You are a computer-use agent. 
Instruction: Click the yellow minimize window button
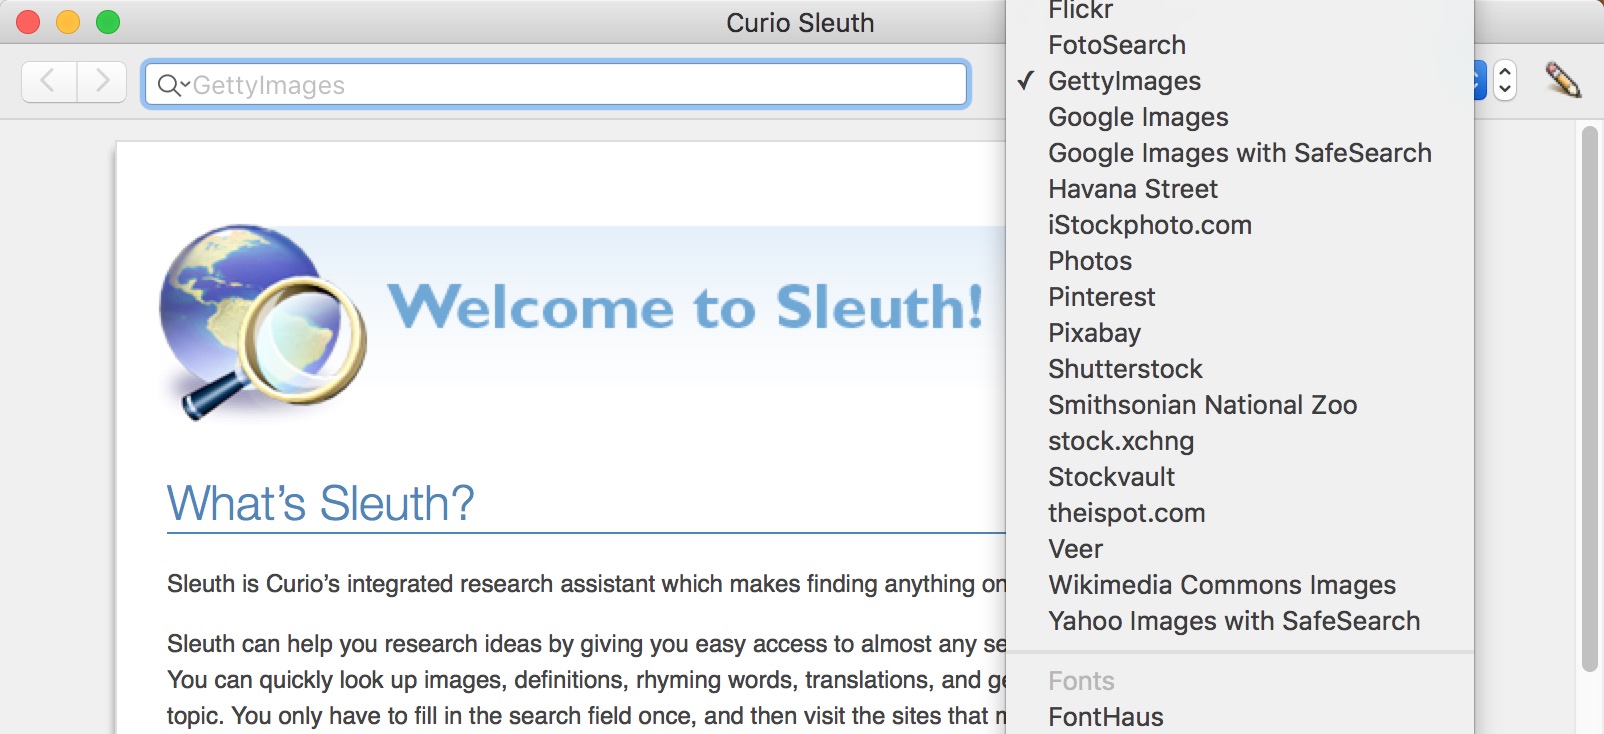pyautogui.click(x=68, y=22)
